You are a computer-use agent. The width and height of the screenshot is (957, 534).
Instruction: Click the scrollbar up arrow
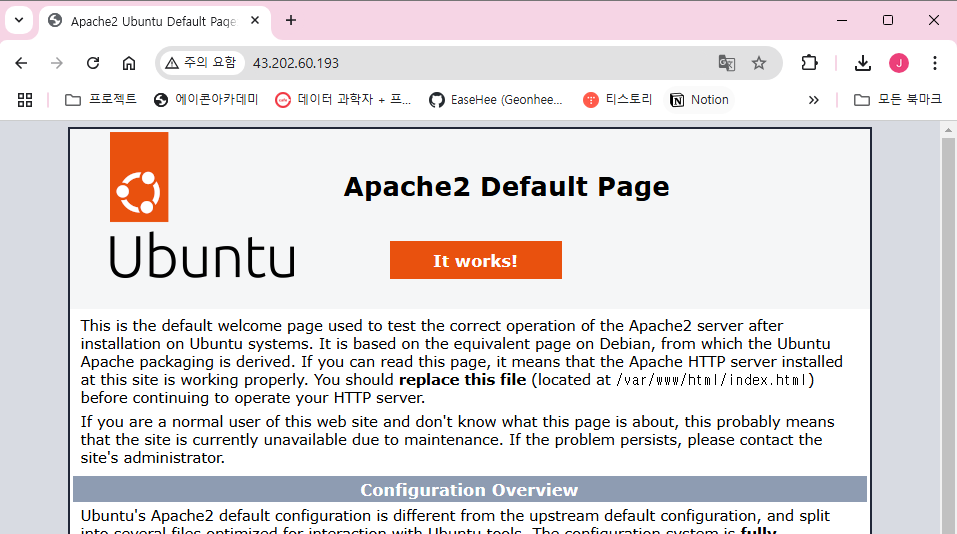[x=948, y=129]
